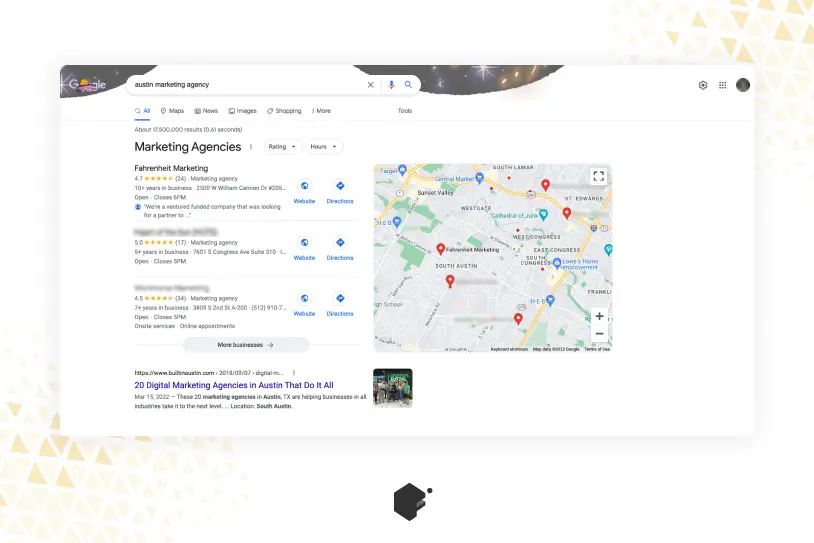Open the More search options menu
814x543 pixels.
(x=321, y=111)
